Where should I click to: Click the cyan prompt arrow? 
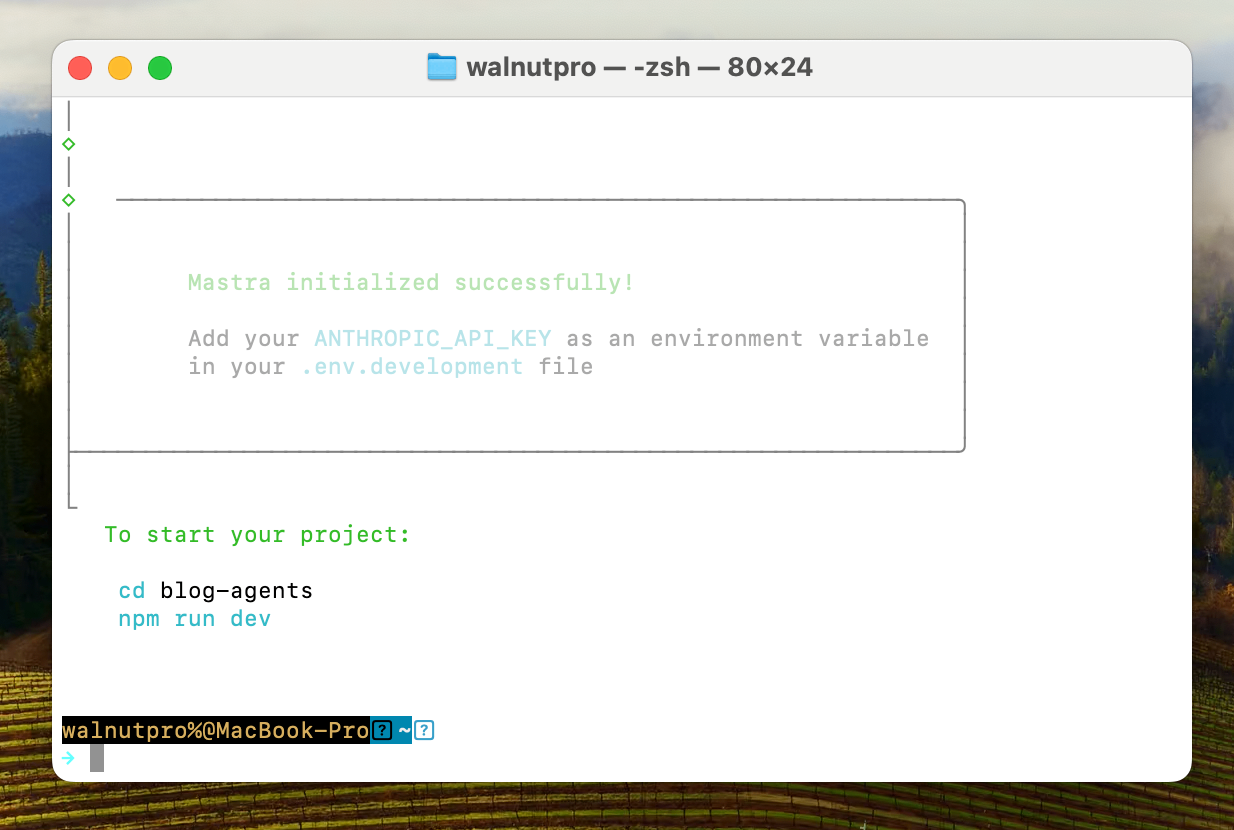[x=68, y=758]
